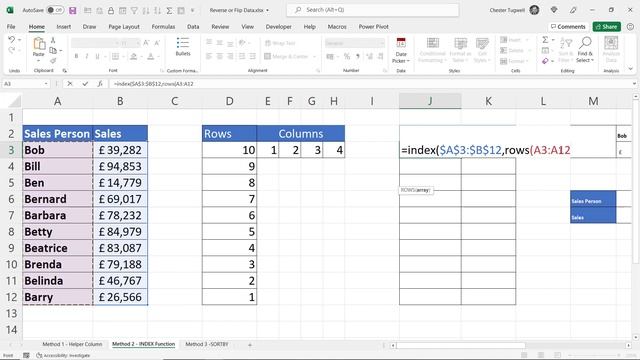
Task: Click the Analyze Data button
Action: tap(611, 49)
